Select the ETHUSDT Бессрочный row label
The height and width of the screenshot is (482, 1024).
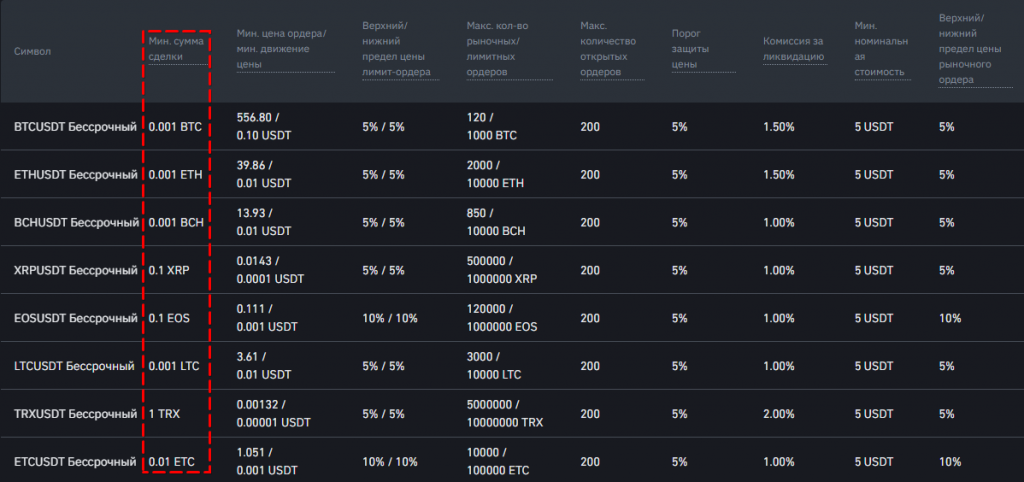pyautogui.click(x=75, y=175)
